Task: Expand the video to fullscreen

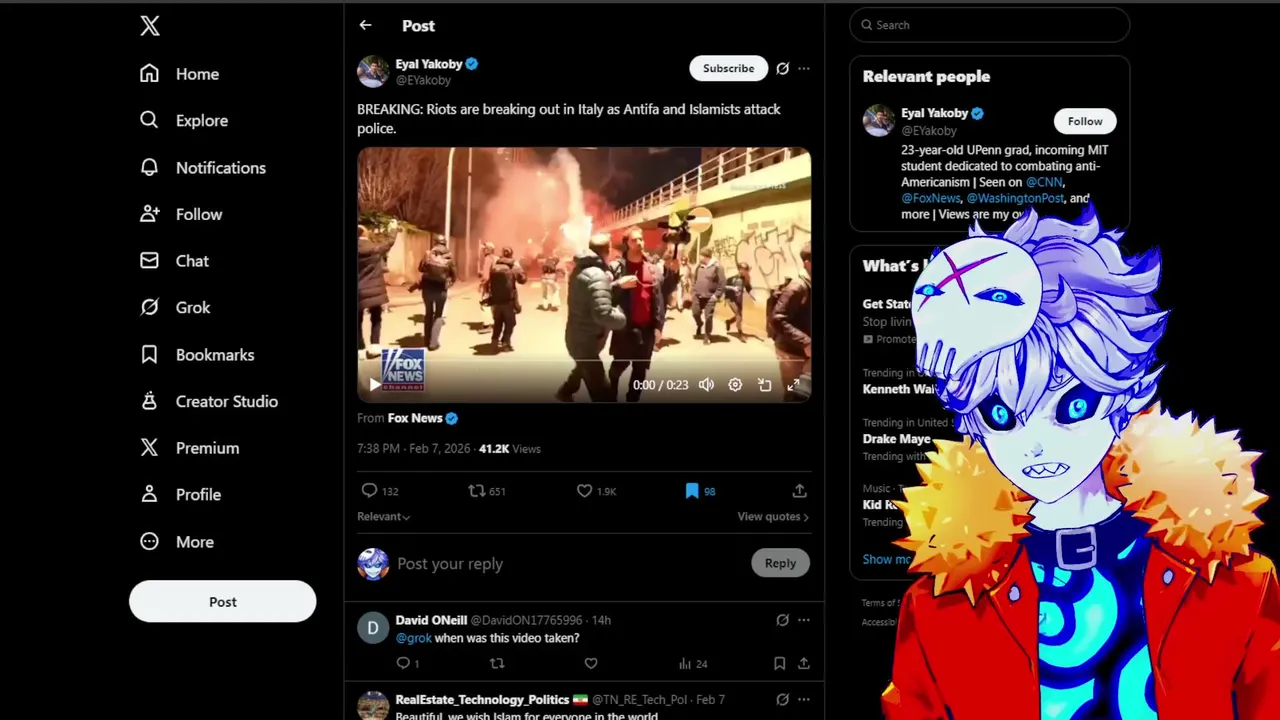Action: point(793,384)
